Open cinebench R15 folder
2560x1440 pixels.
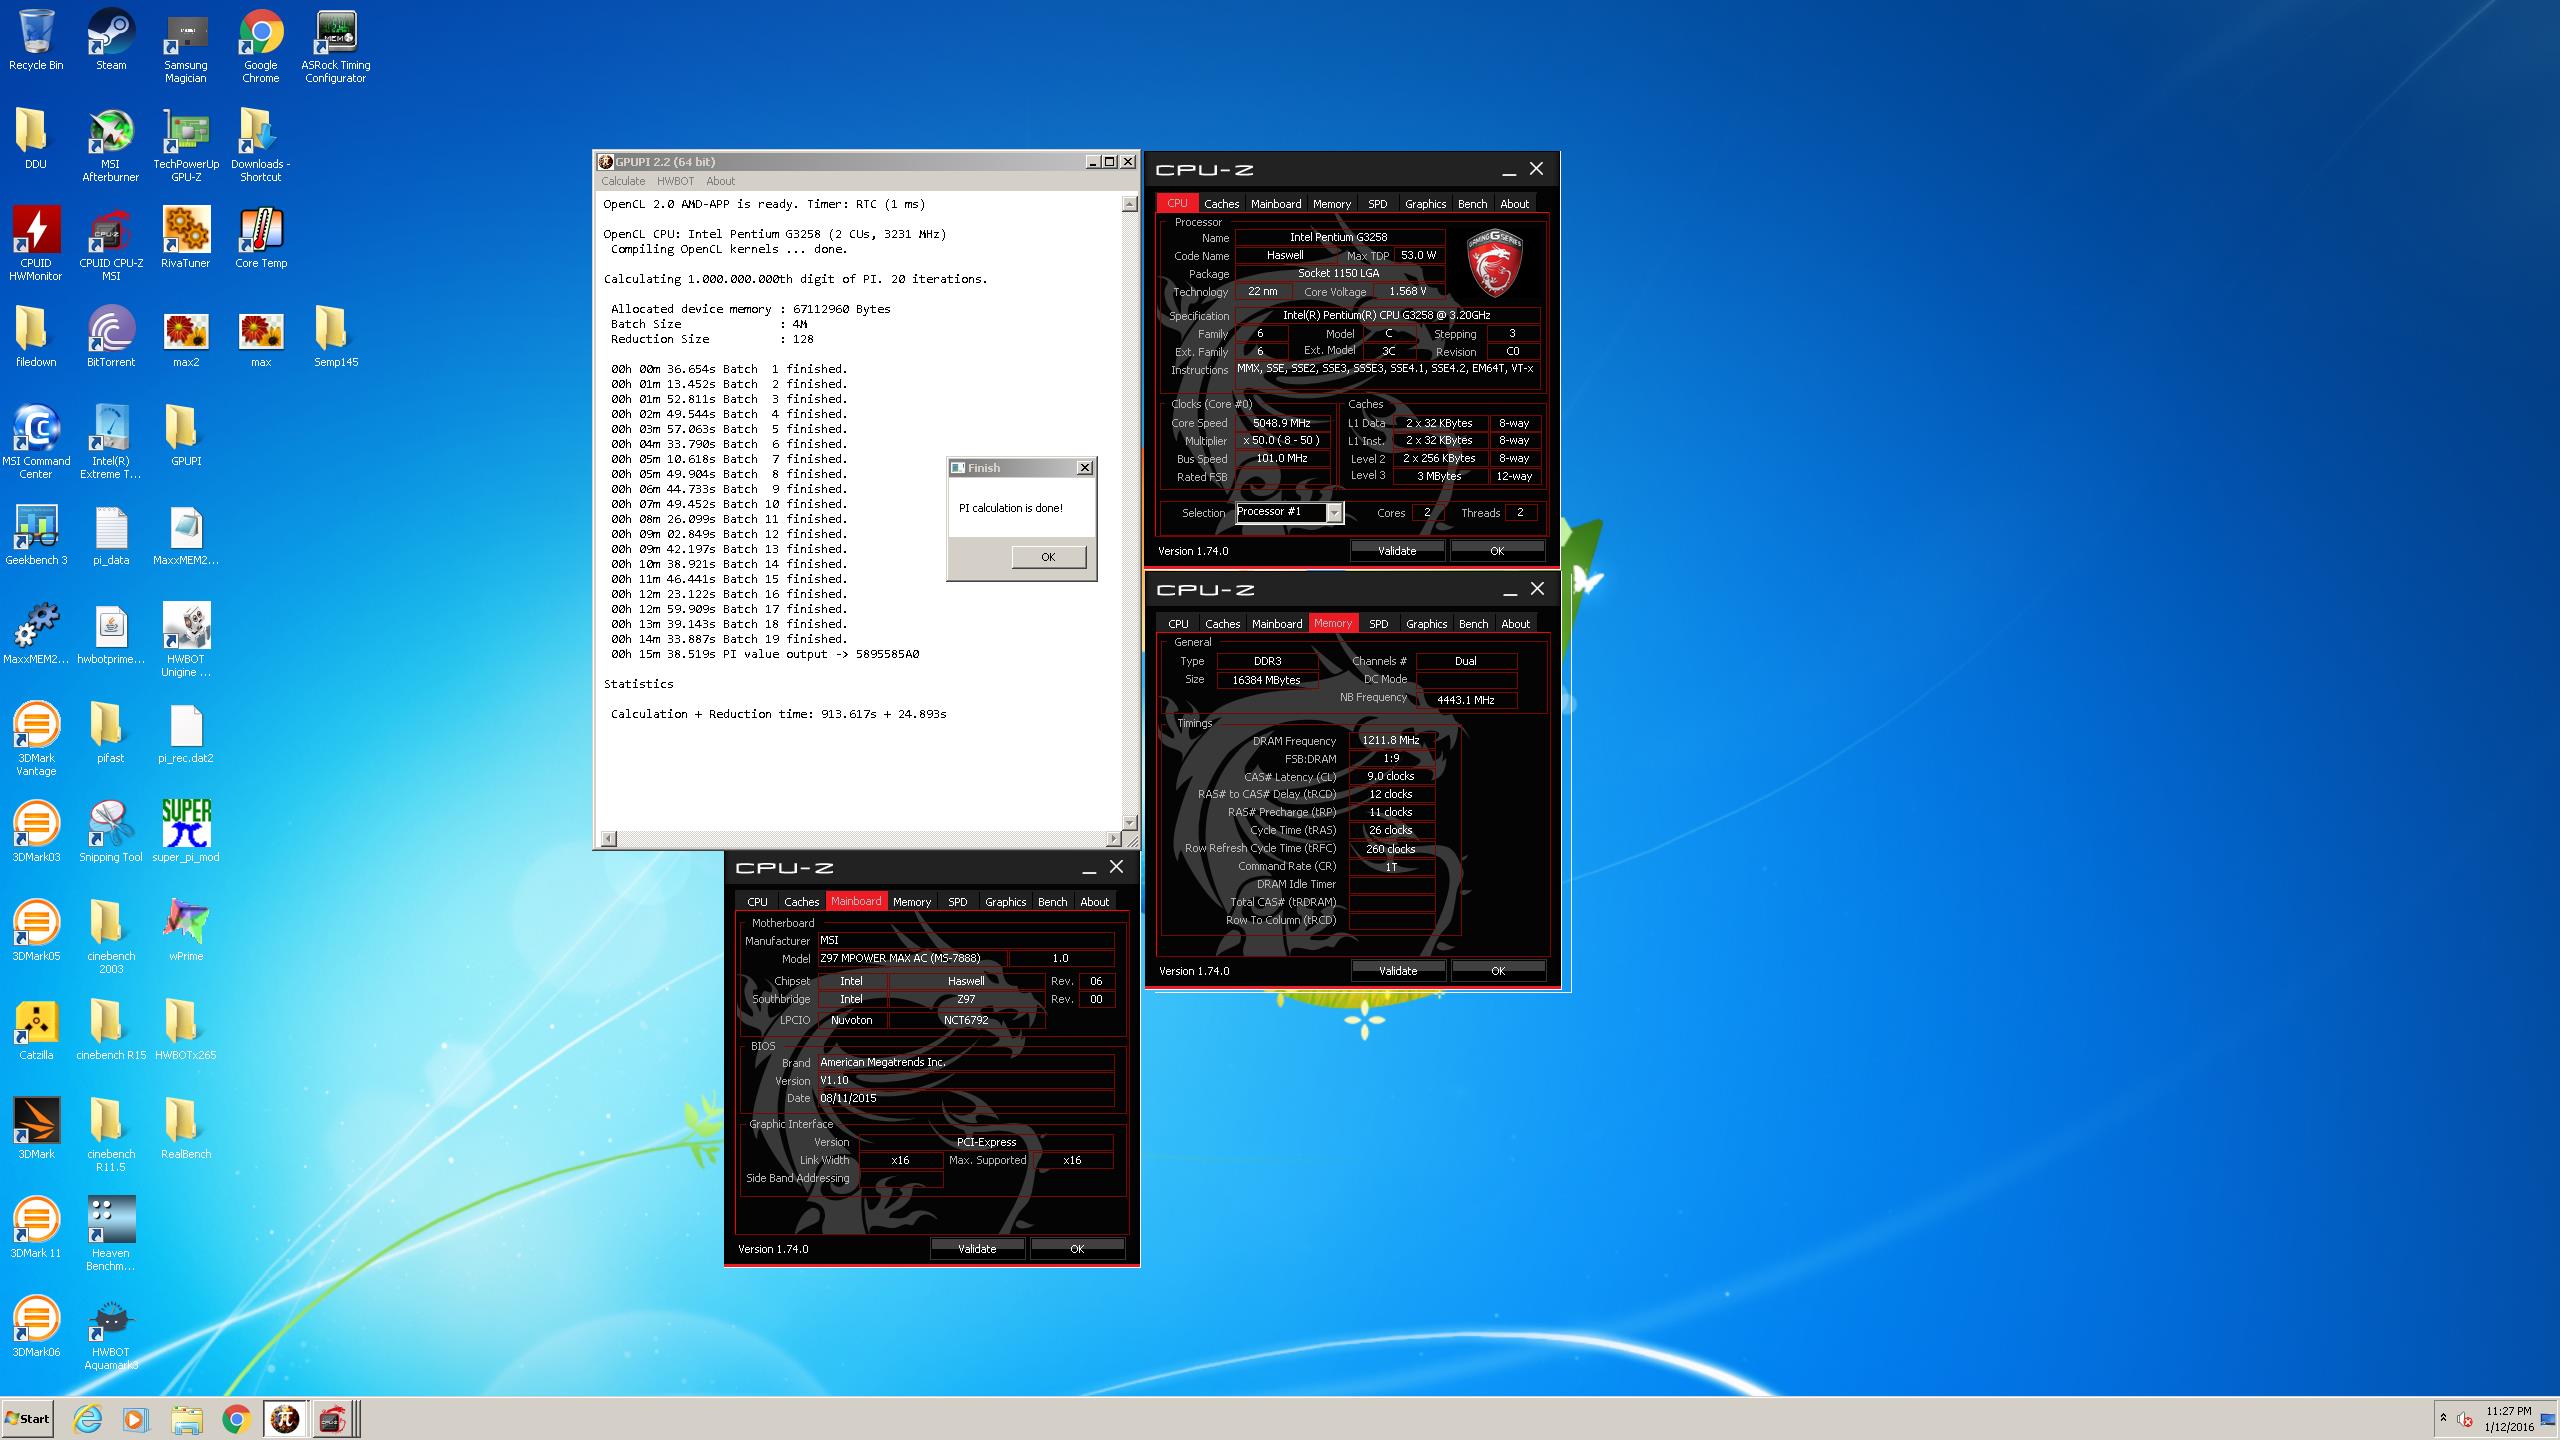click(111, 1030)
